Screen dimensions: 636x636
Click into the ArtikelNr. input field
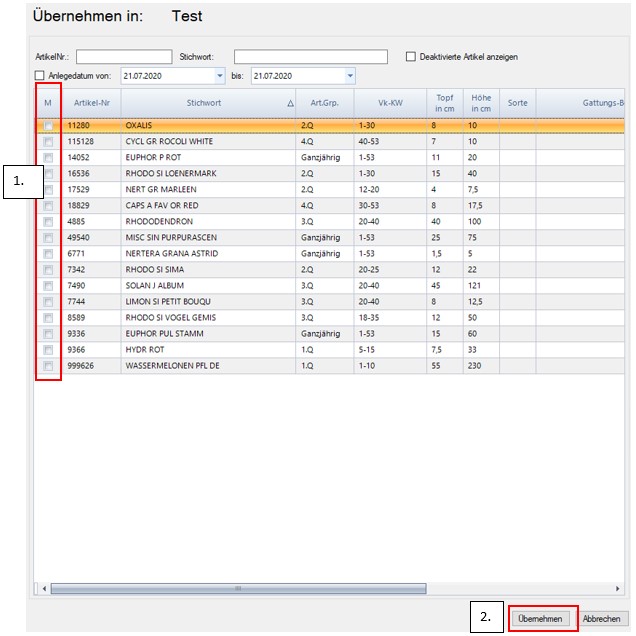pos(109,57)
